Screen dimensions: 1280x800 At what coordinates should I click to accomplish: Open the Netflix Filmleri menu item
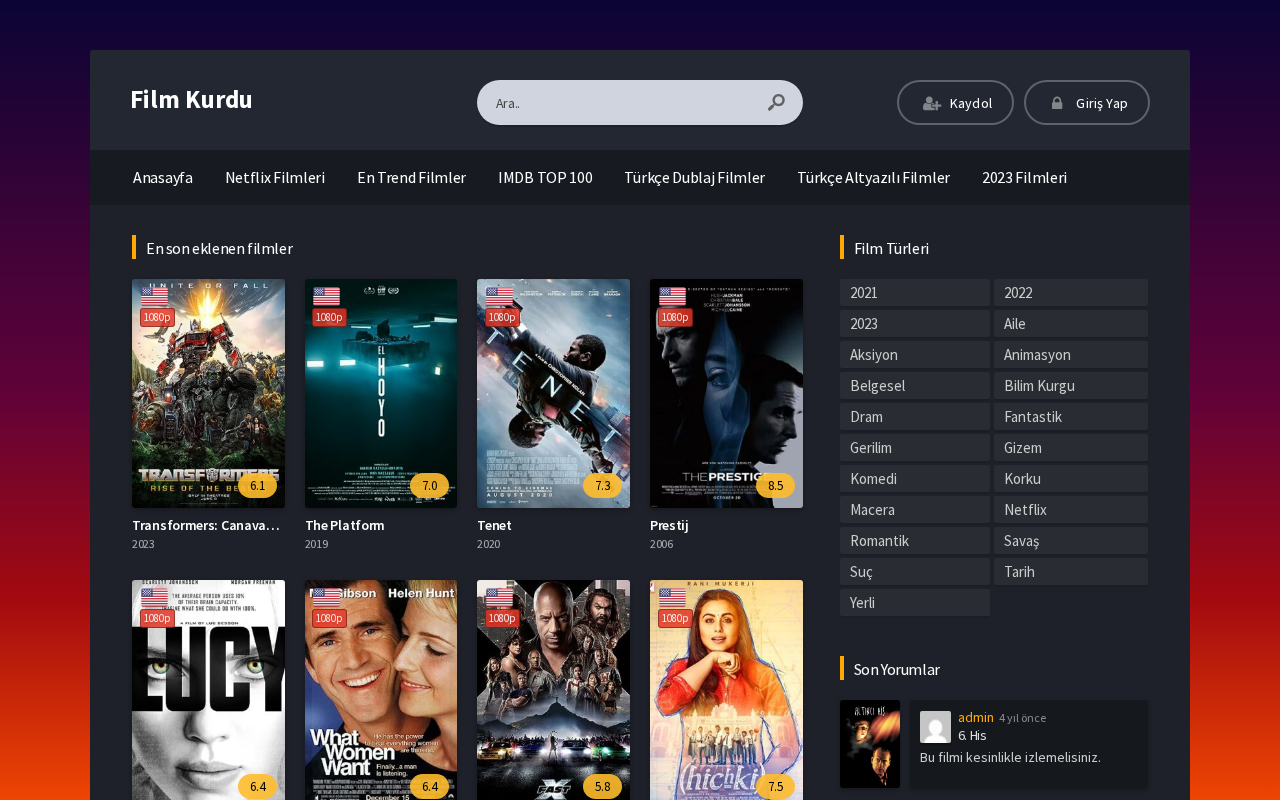[275, 177]
